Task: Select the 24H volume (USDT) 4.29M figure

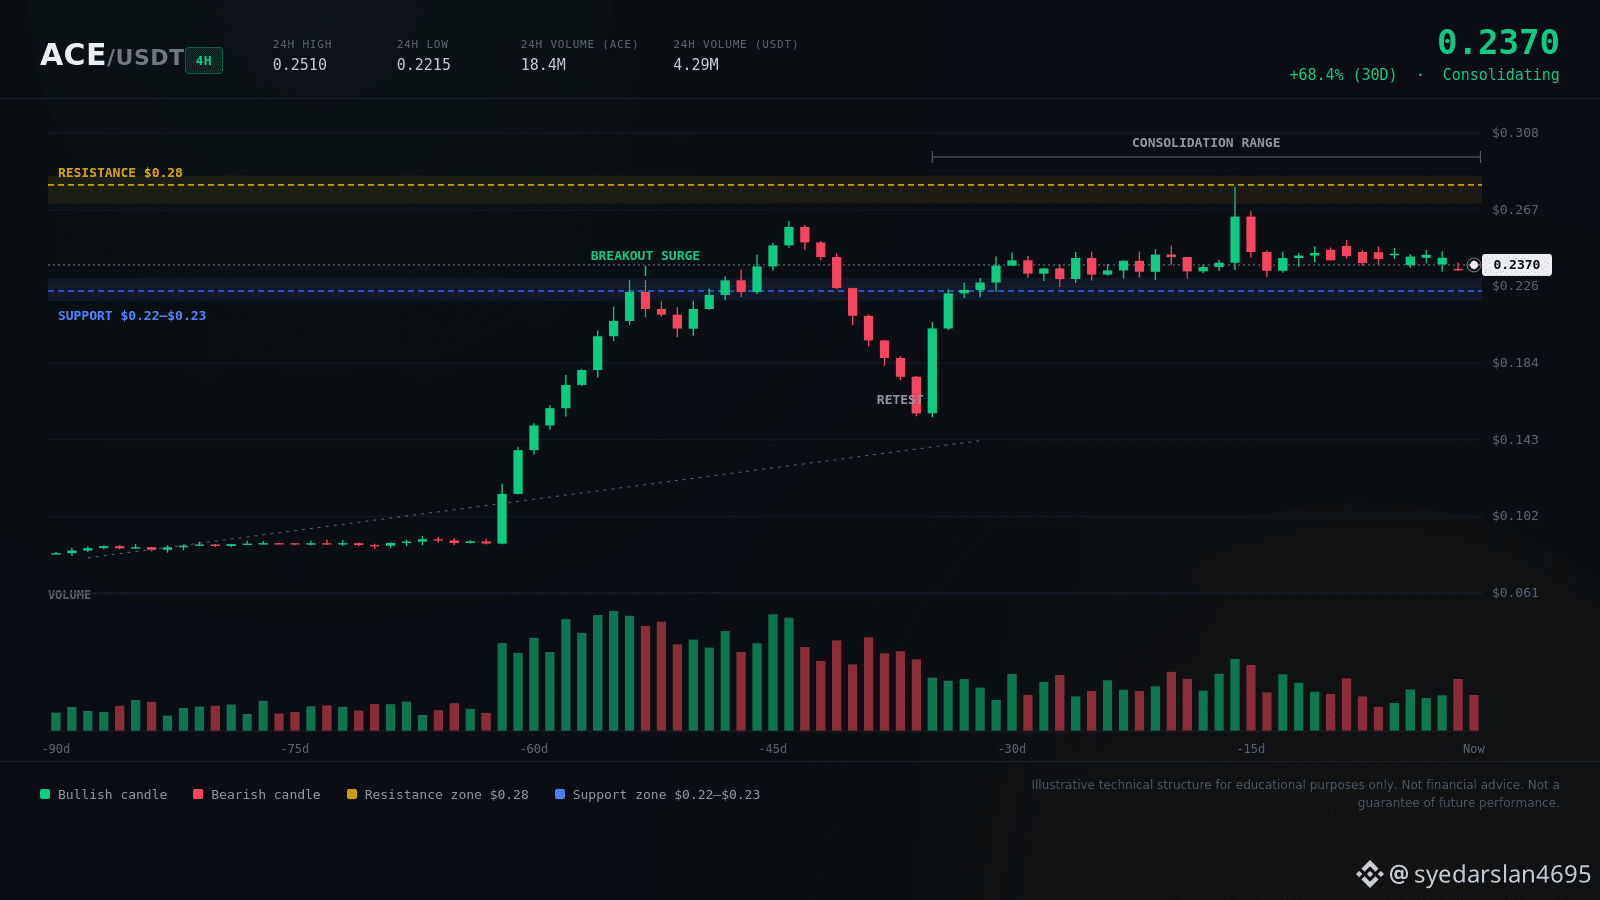Action: click(696, 65)
